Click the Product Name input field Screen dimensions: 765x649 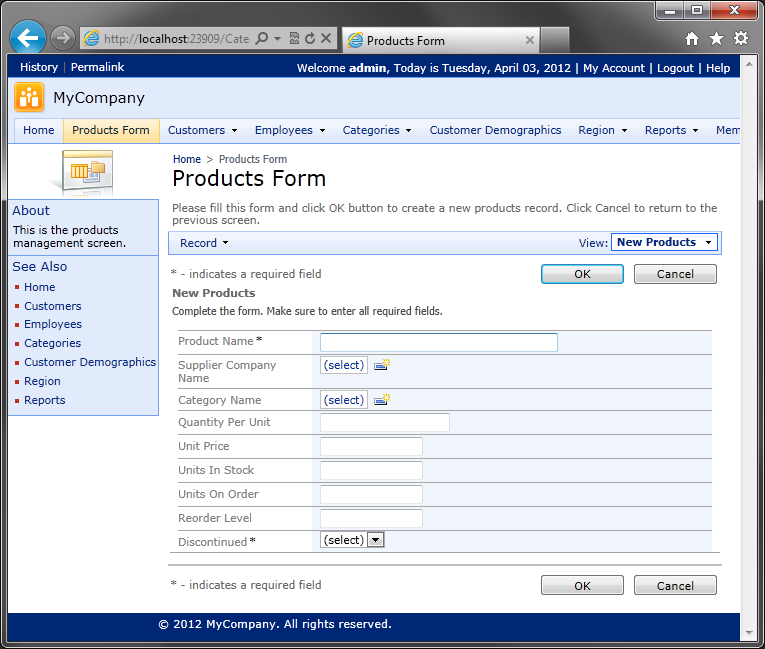pos(439,343)
